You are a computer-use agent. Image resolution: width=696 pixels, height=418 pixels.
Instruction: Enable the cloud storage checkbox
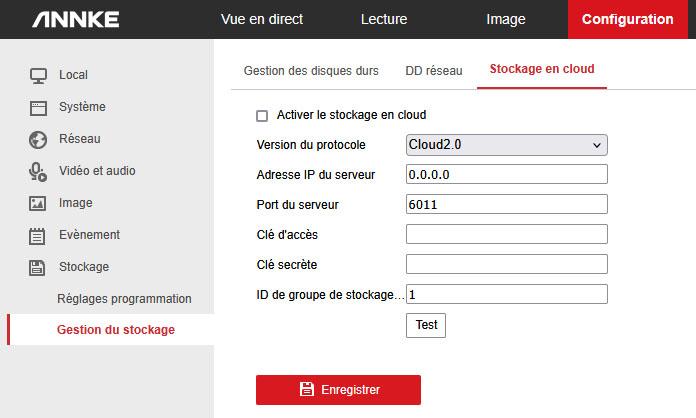pos(262,116)
